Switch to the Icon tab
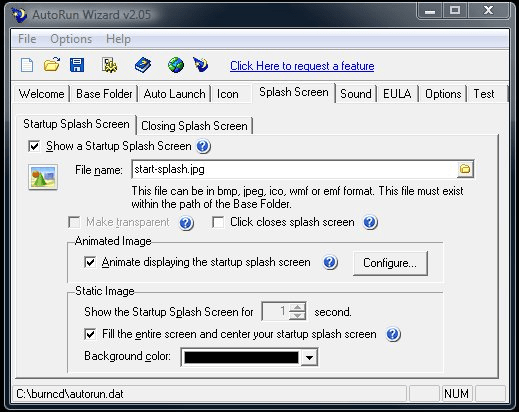This screenshot has height=412, width=519. coord(228,94)
